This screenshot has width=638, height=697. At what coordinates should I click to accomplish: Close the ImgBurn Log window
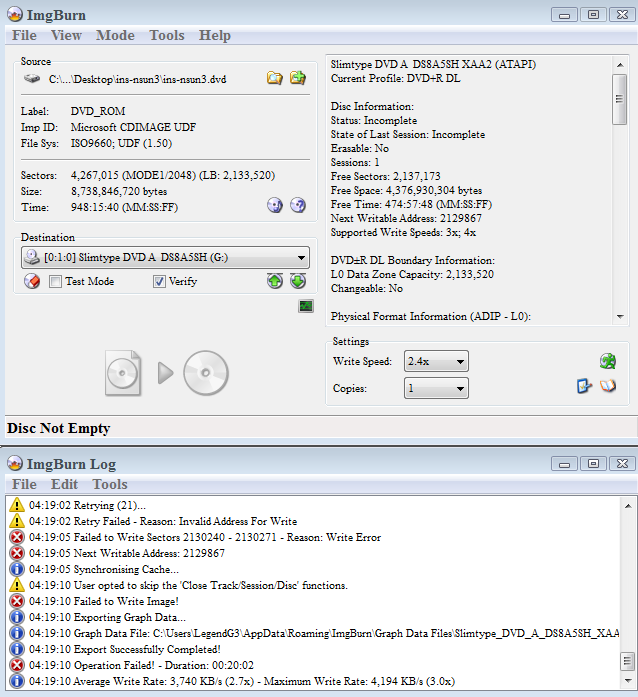pyautogui.click(x=622, y=464)
